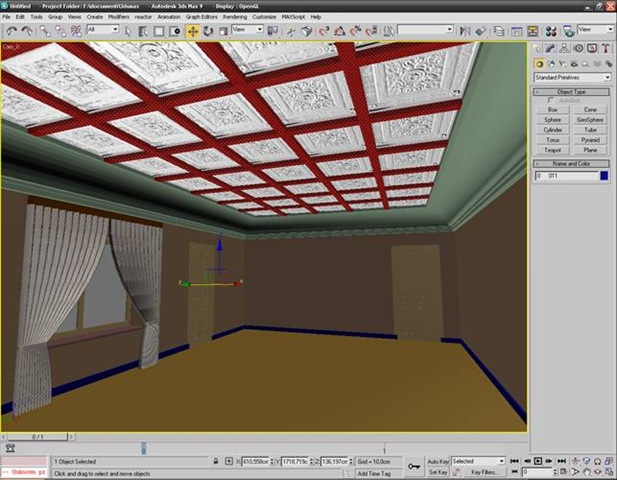
Task: Open the Create command panel tab
Action: point(538,48)
